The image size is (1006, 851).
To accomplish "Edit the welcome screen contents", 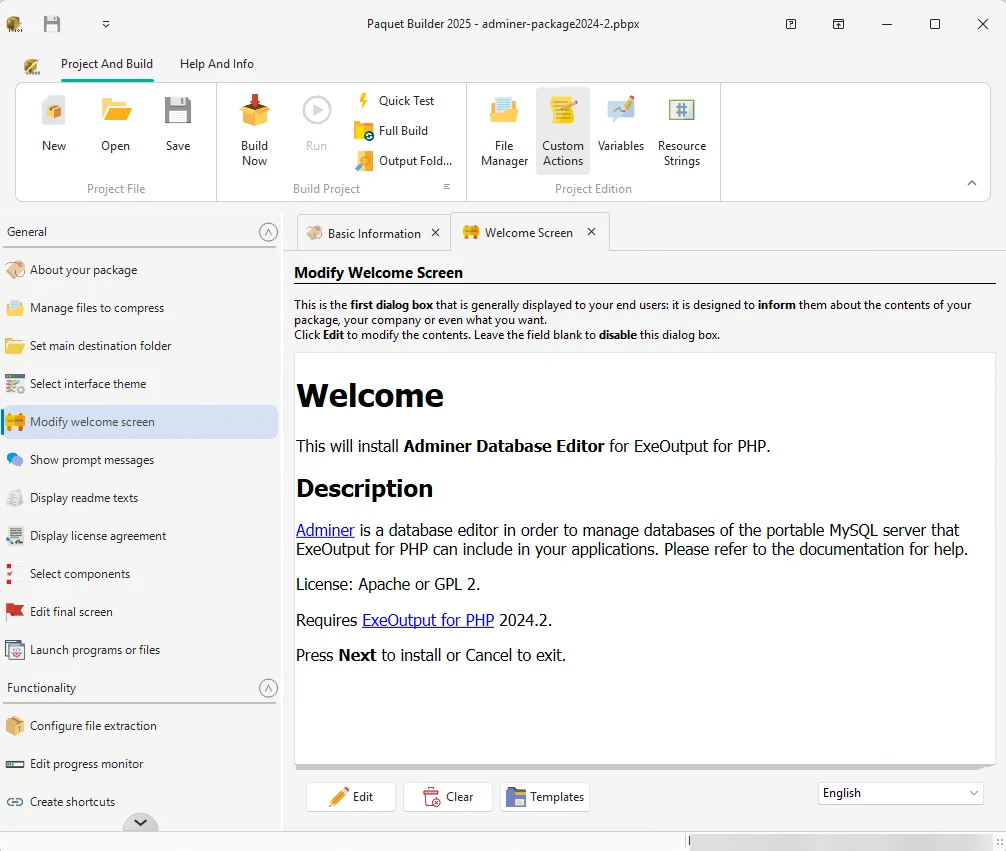I will tap(350, 797).
